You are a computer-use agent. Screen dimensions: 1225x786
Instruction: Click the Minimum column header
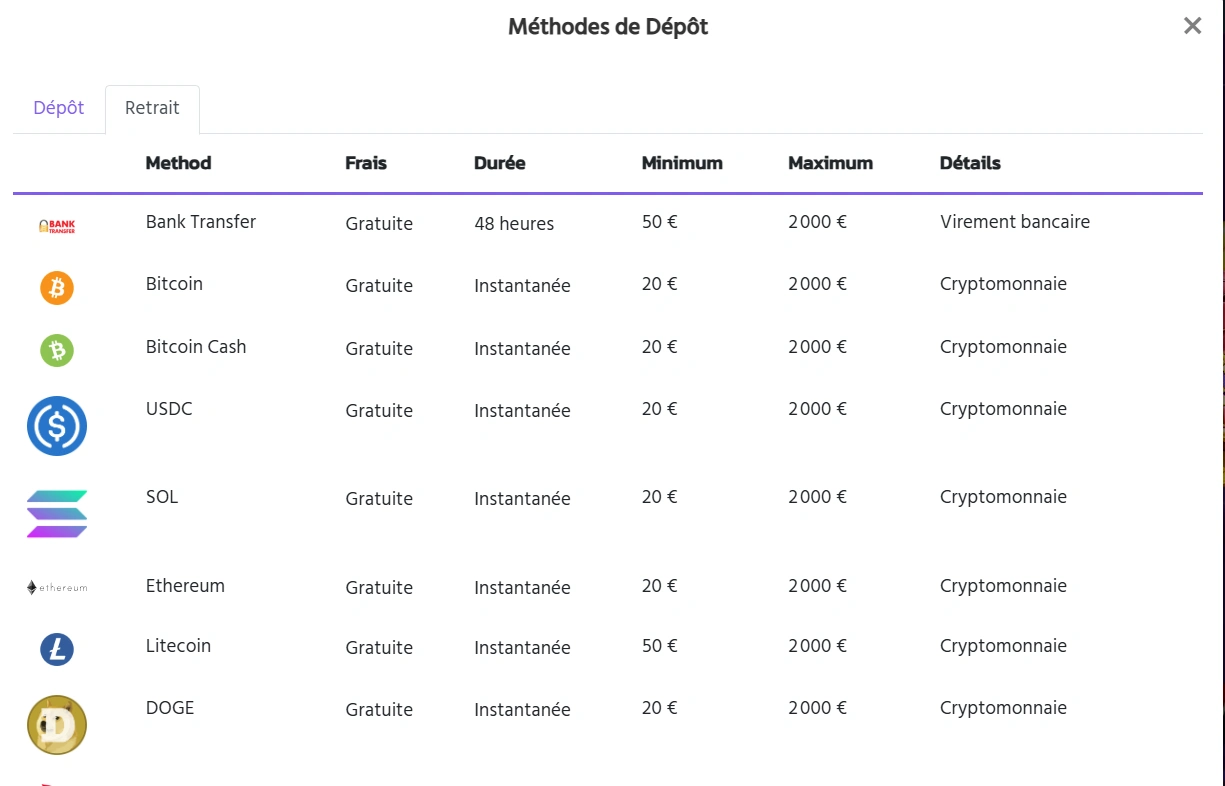click(x=682, y=163)
